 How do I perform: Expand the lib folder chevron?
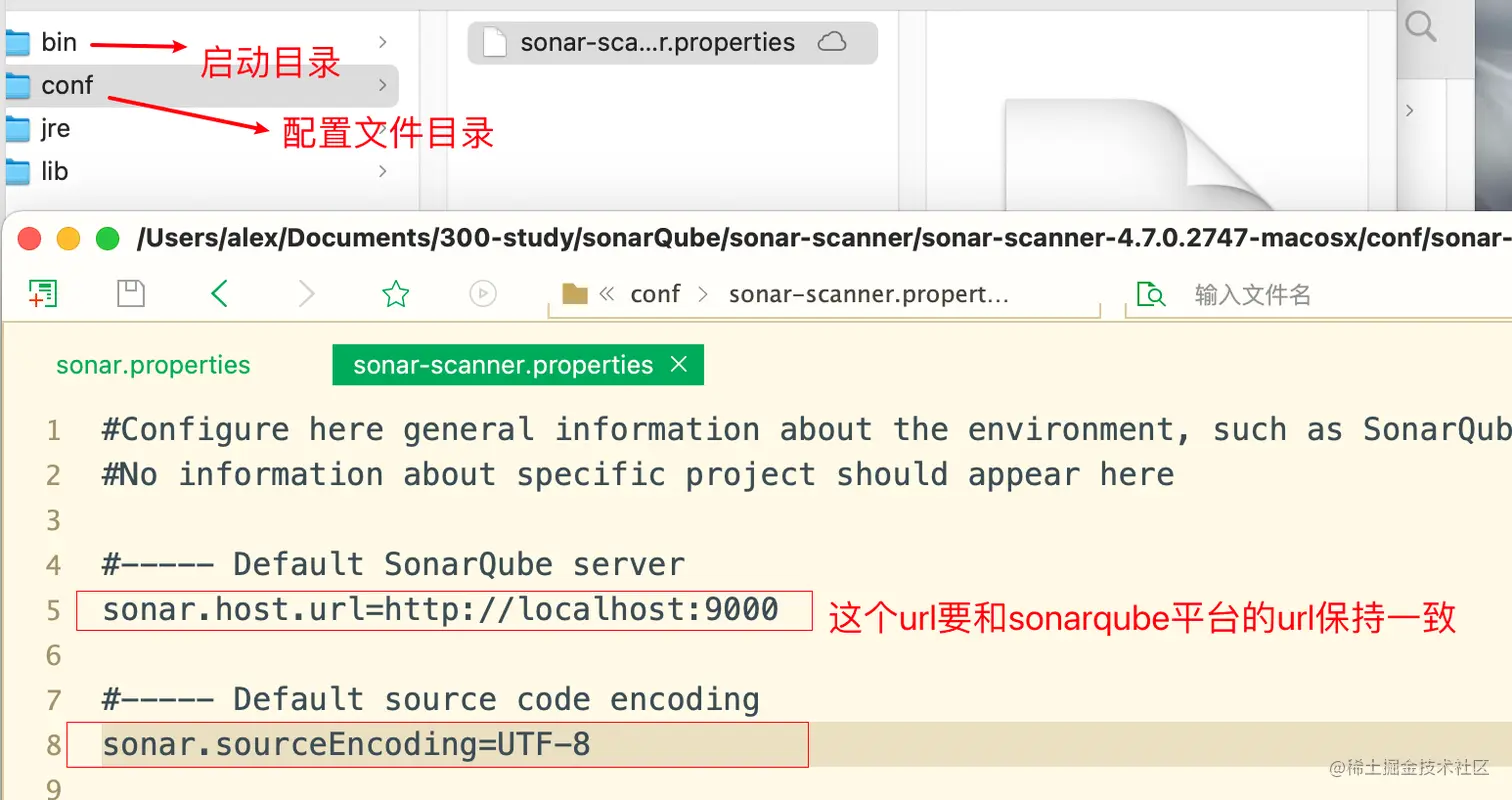(x=383, y=171)
